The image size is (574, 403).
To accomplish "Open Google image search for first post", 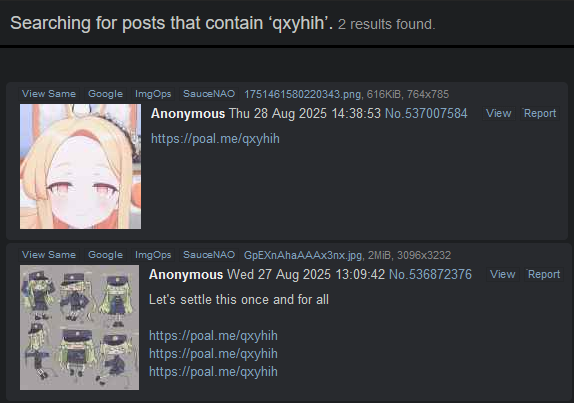I will click(105, 94).
